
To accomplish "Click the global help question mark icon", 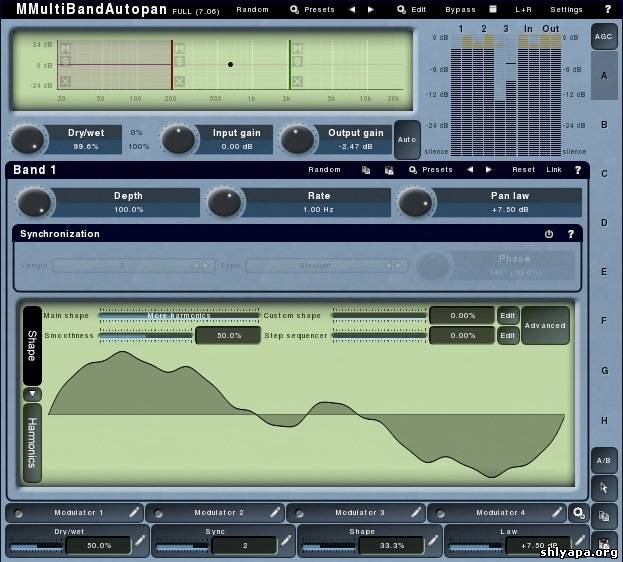I will pyautogui.click(x=607, y=9).
